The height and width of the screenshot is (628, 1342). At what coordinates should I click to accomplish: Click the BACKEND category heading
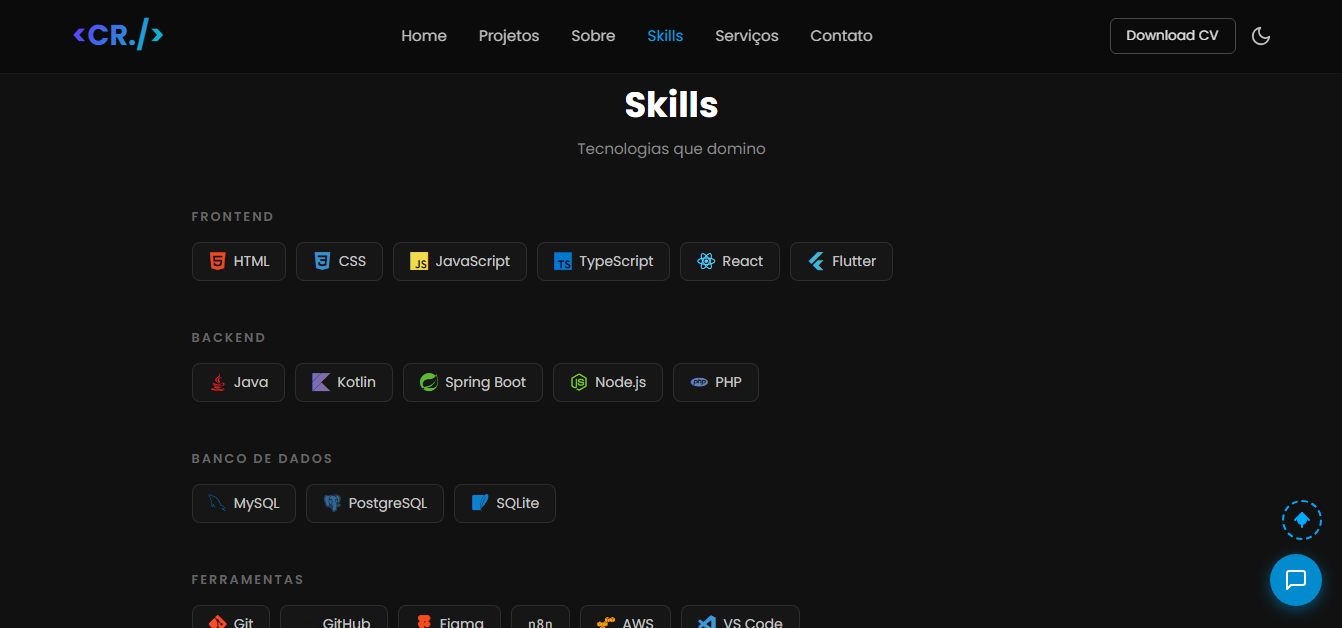click(x=229, y=338)
